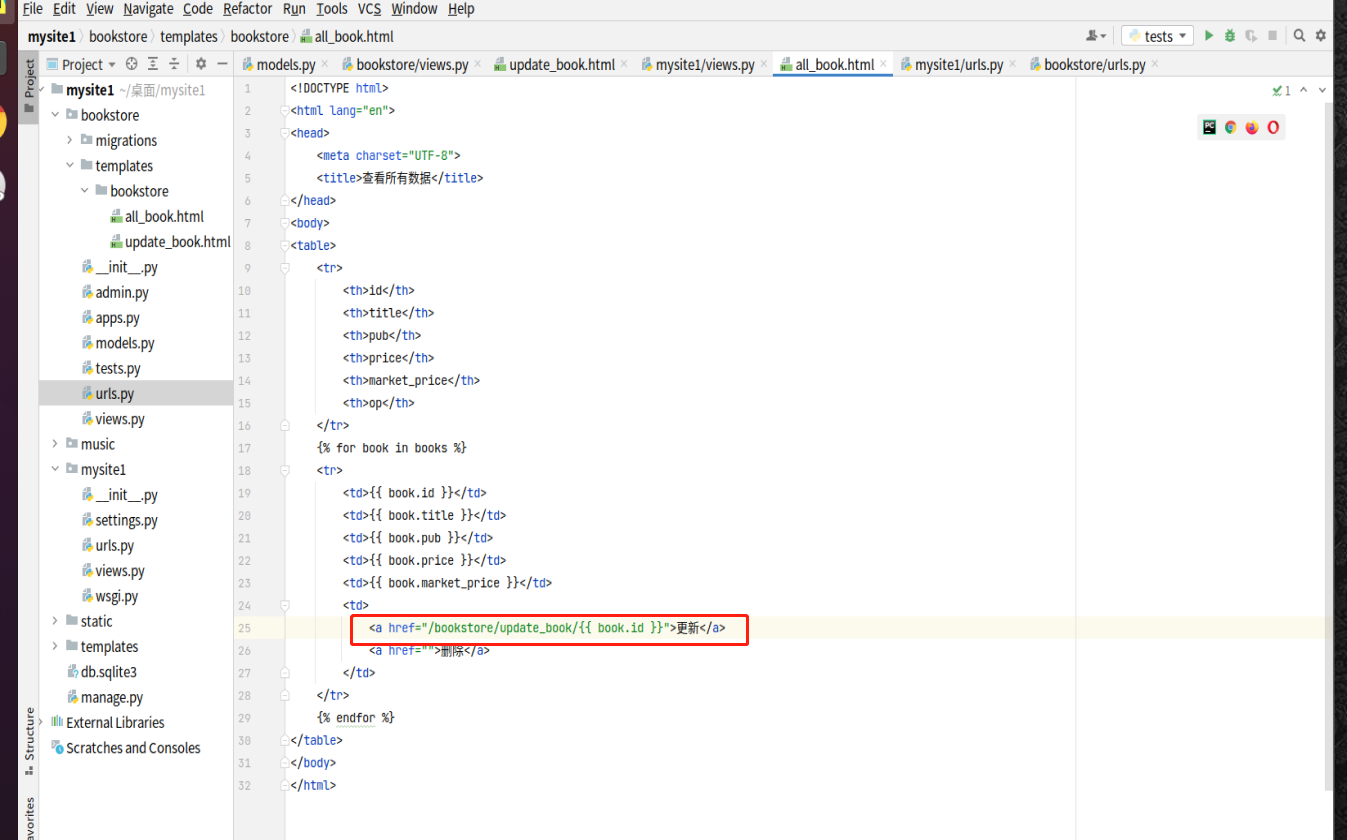Toggle Structure side tool window tab
This screenshot has width=1347, height=840.
tap(30, 741)
